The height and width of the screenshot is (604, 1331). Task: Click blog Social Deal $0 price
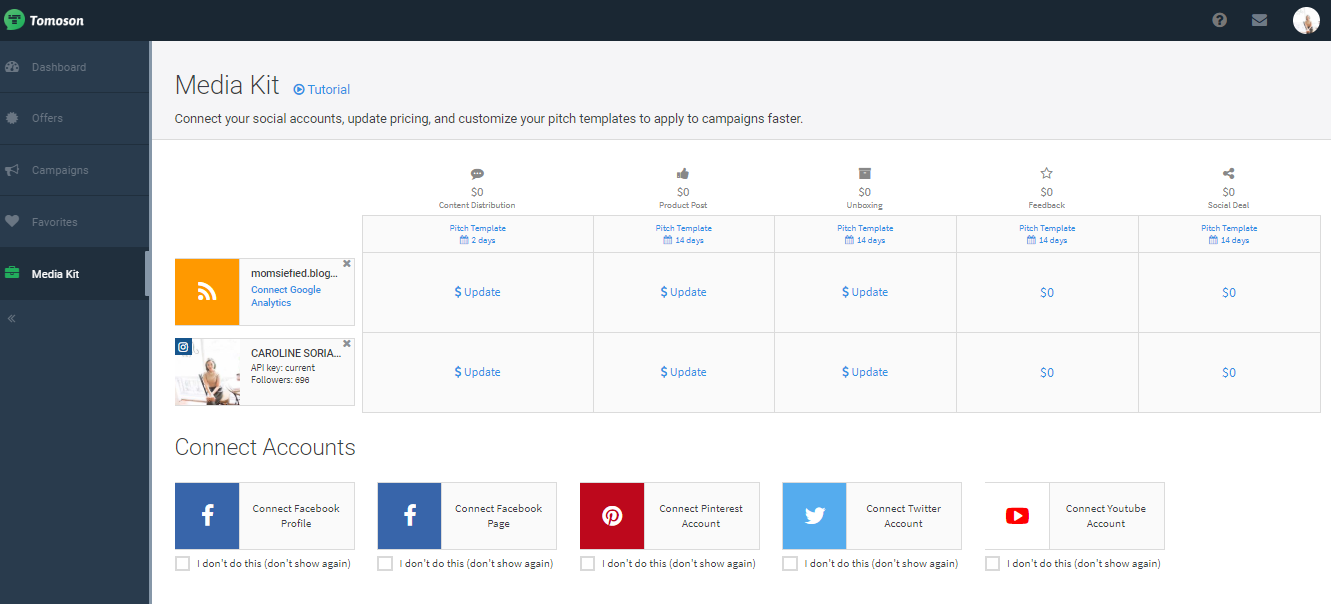pos(1229,292)
